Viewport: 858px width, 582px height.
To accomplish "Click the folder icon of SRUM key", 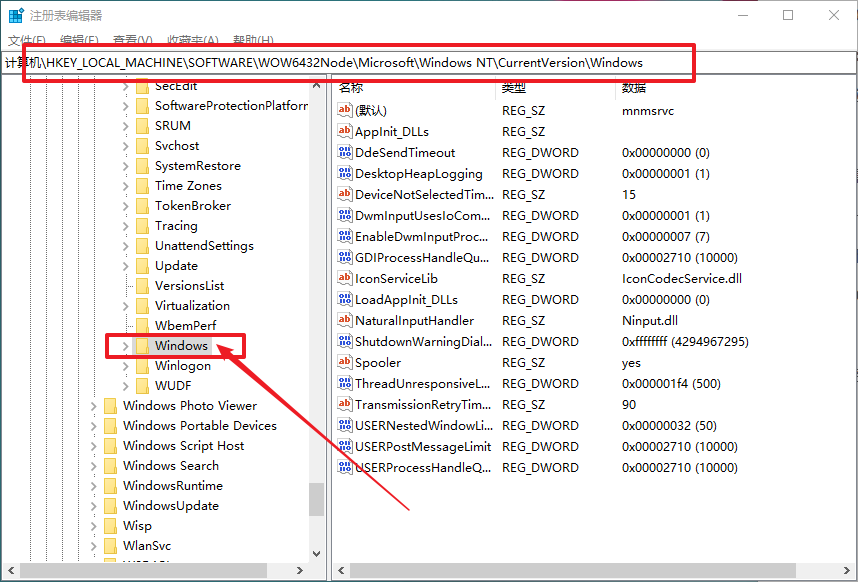I will (142, 126).
